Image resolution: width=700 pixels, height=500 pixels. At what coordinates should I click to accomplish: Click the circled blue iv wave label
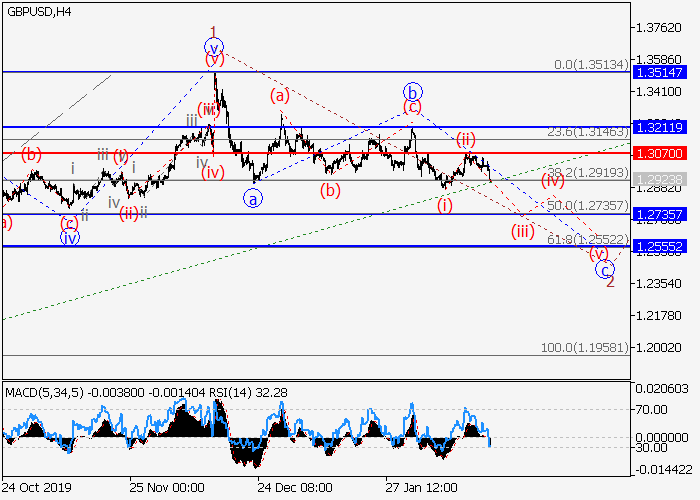tap(69, 237)
